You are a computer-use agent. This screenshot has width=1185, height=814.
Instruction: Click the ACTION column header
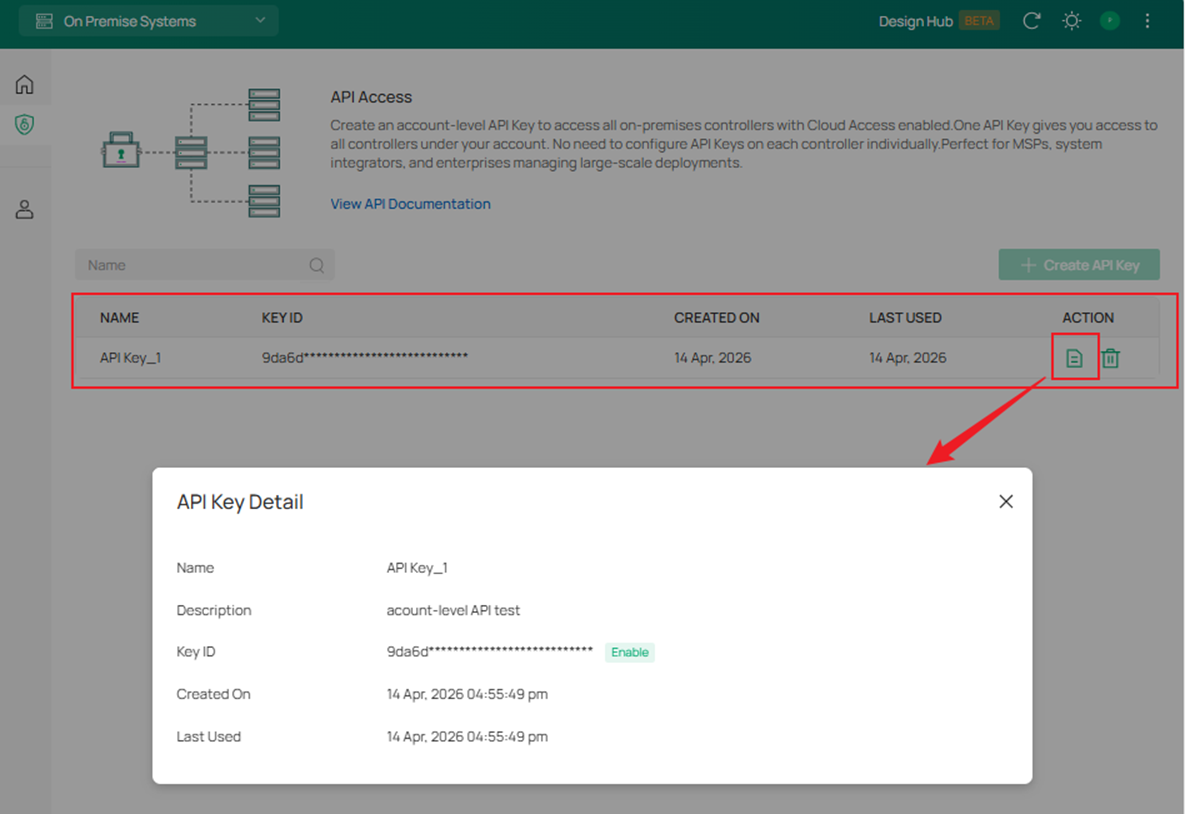[x=1088, y=317]
